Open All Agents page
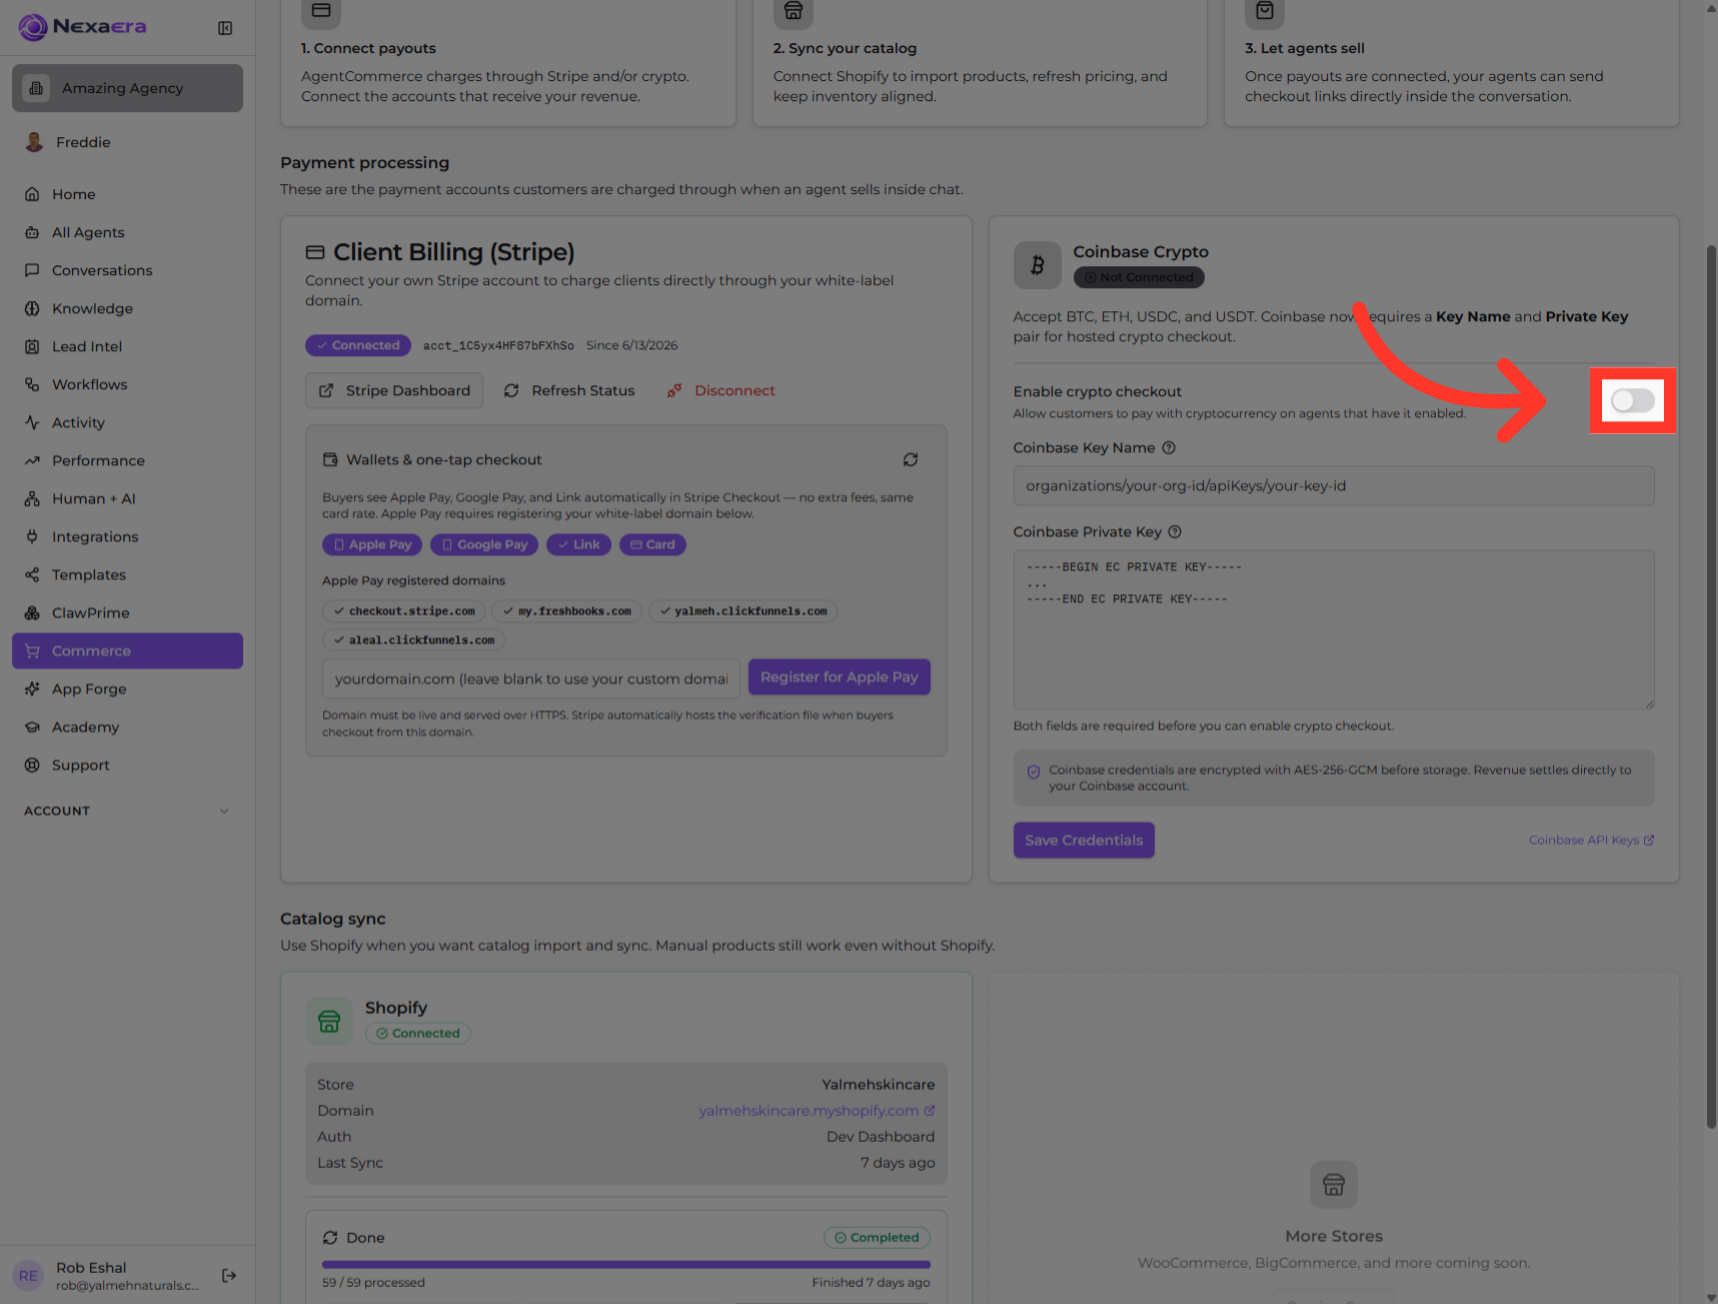 (x=127, y=232)
